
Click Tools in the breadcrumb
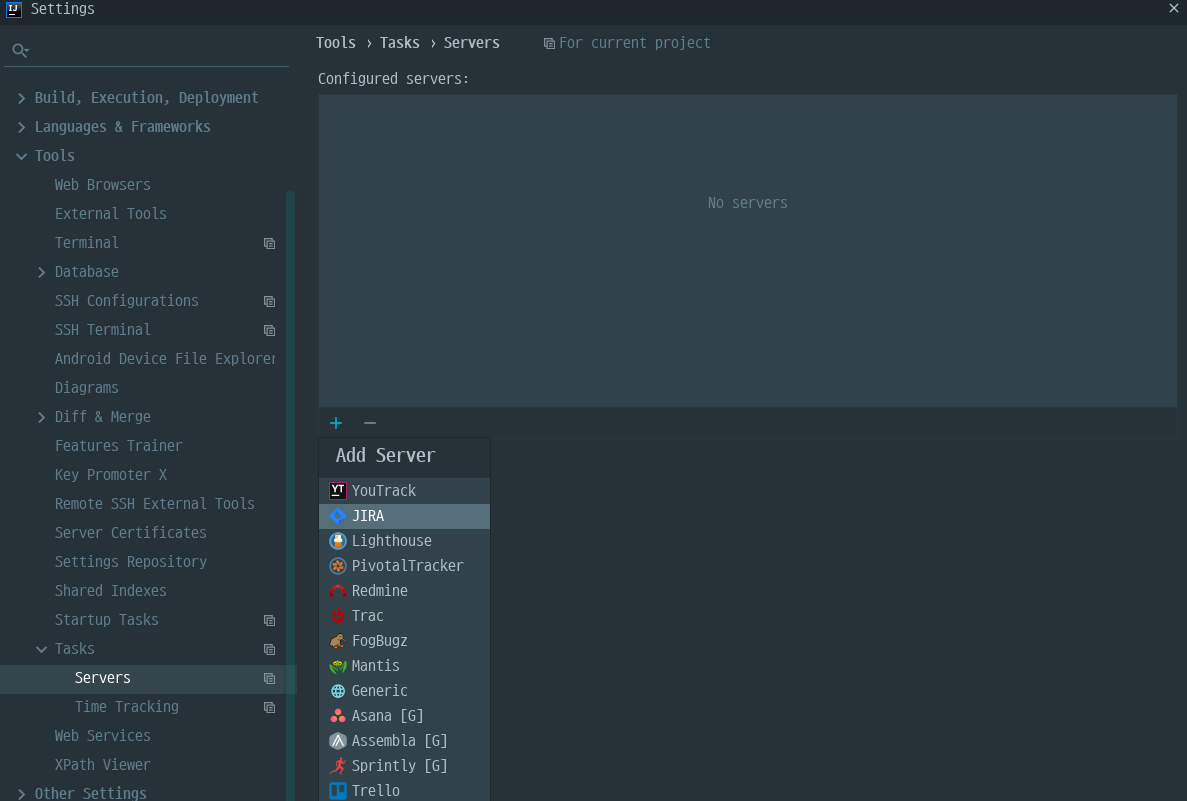(x=335, y=42)
